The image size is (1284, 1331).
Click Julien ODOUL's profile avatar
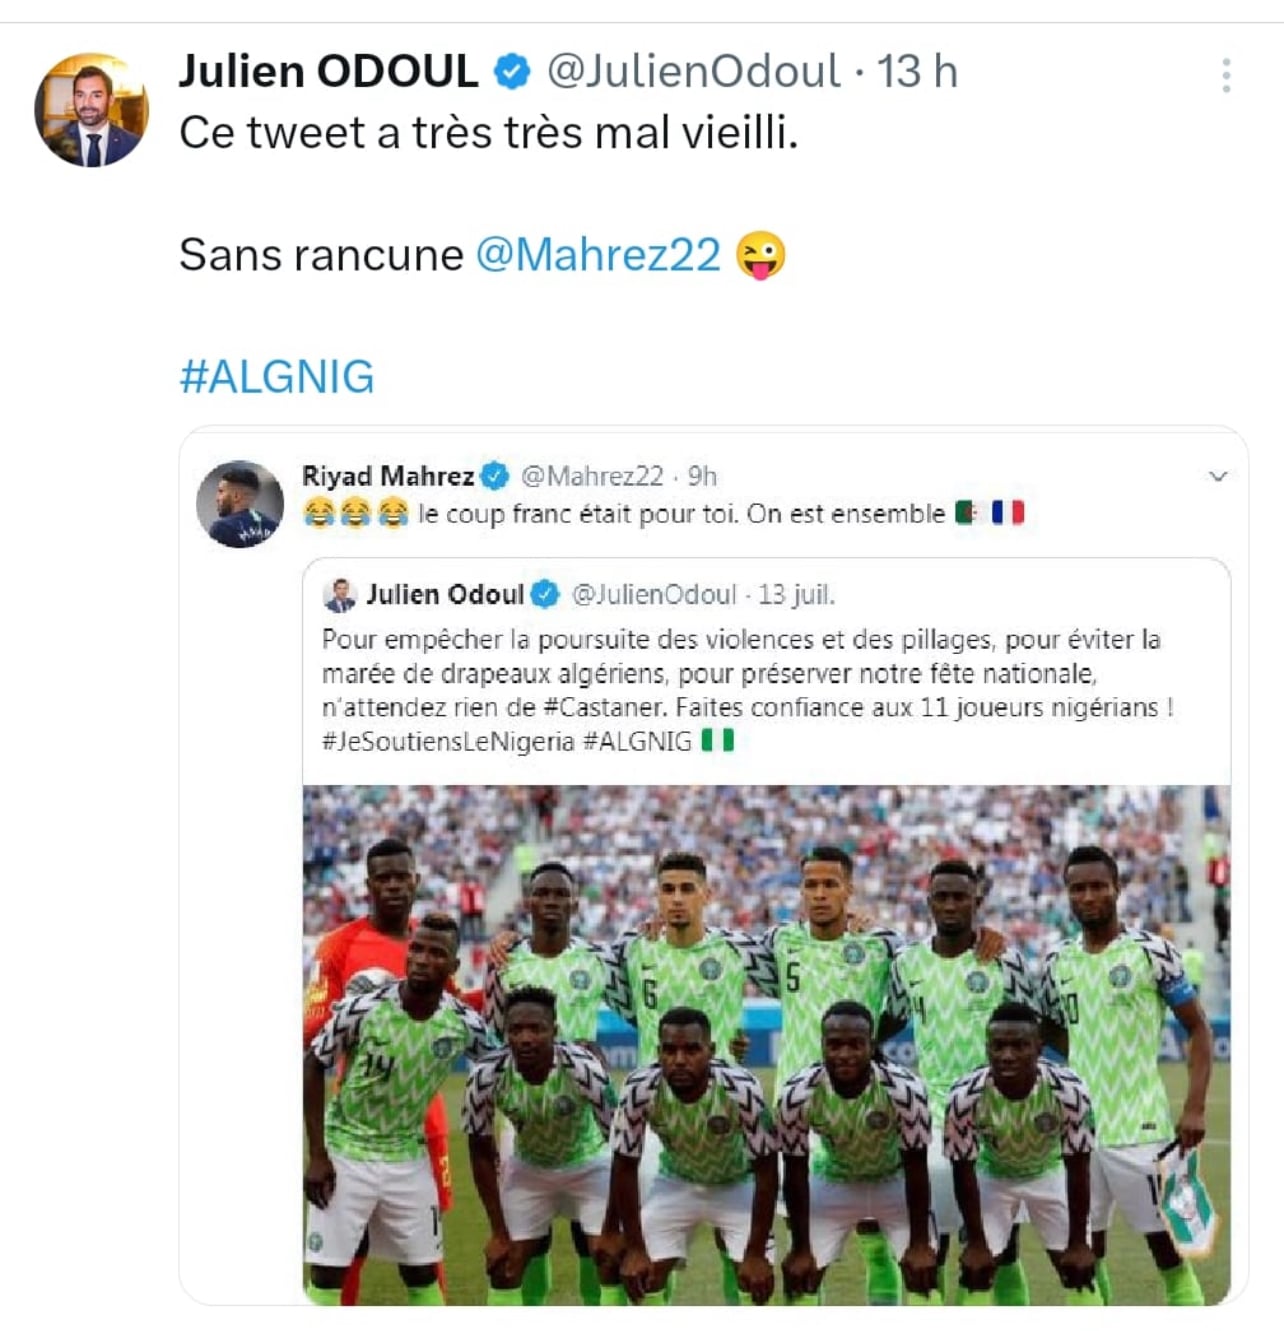coord(91,110)
